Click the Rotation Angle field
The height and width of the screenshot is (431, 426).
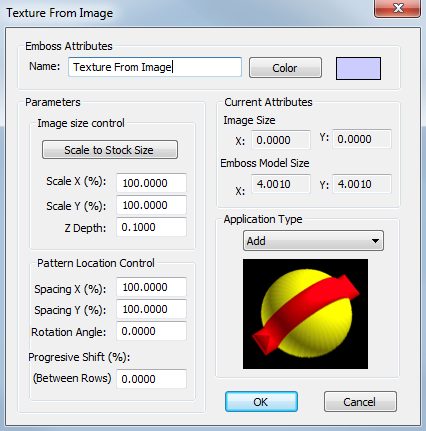coord(151,331)
